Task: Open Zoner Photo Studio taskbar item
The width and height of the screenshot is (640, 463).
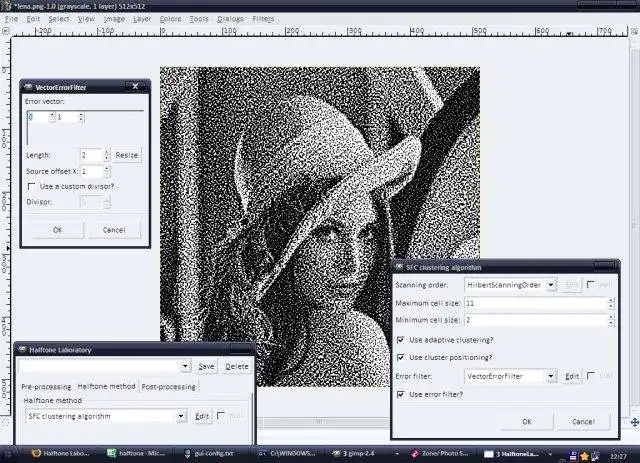Action: pos(442,454)
